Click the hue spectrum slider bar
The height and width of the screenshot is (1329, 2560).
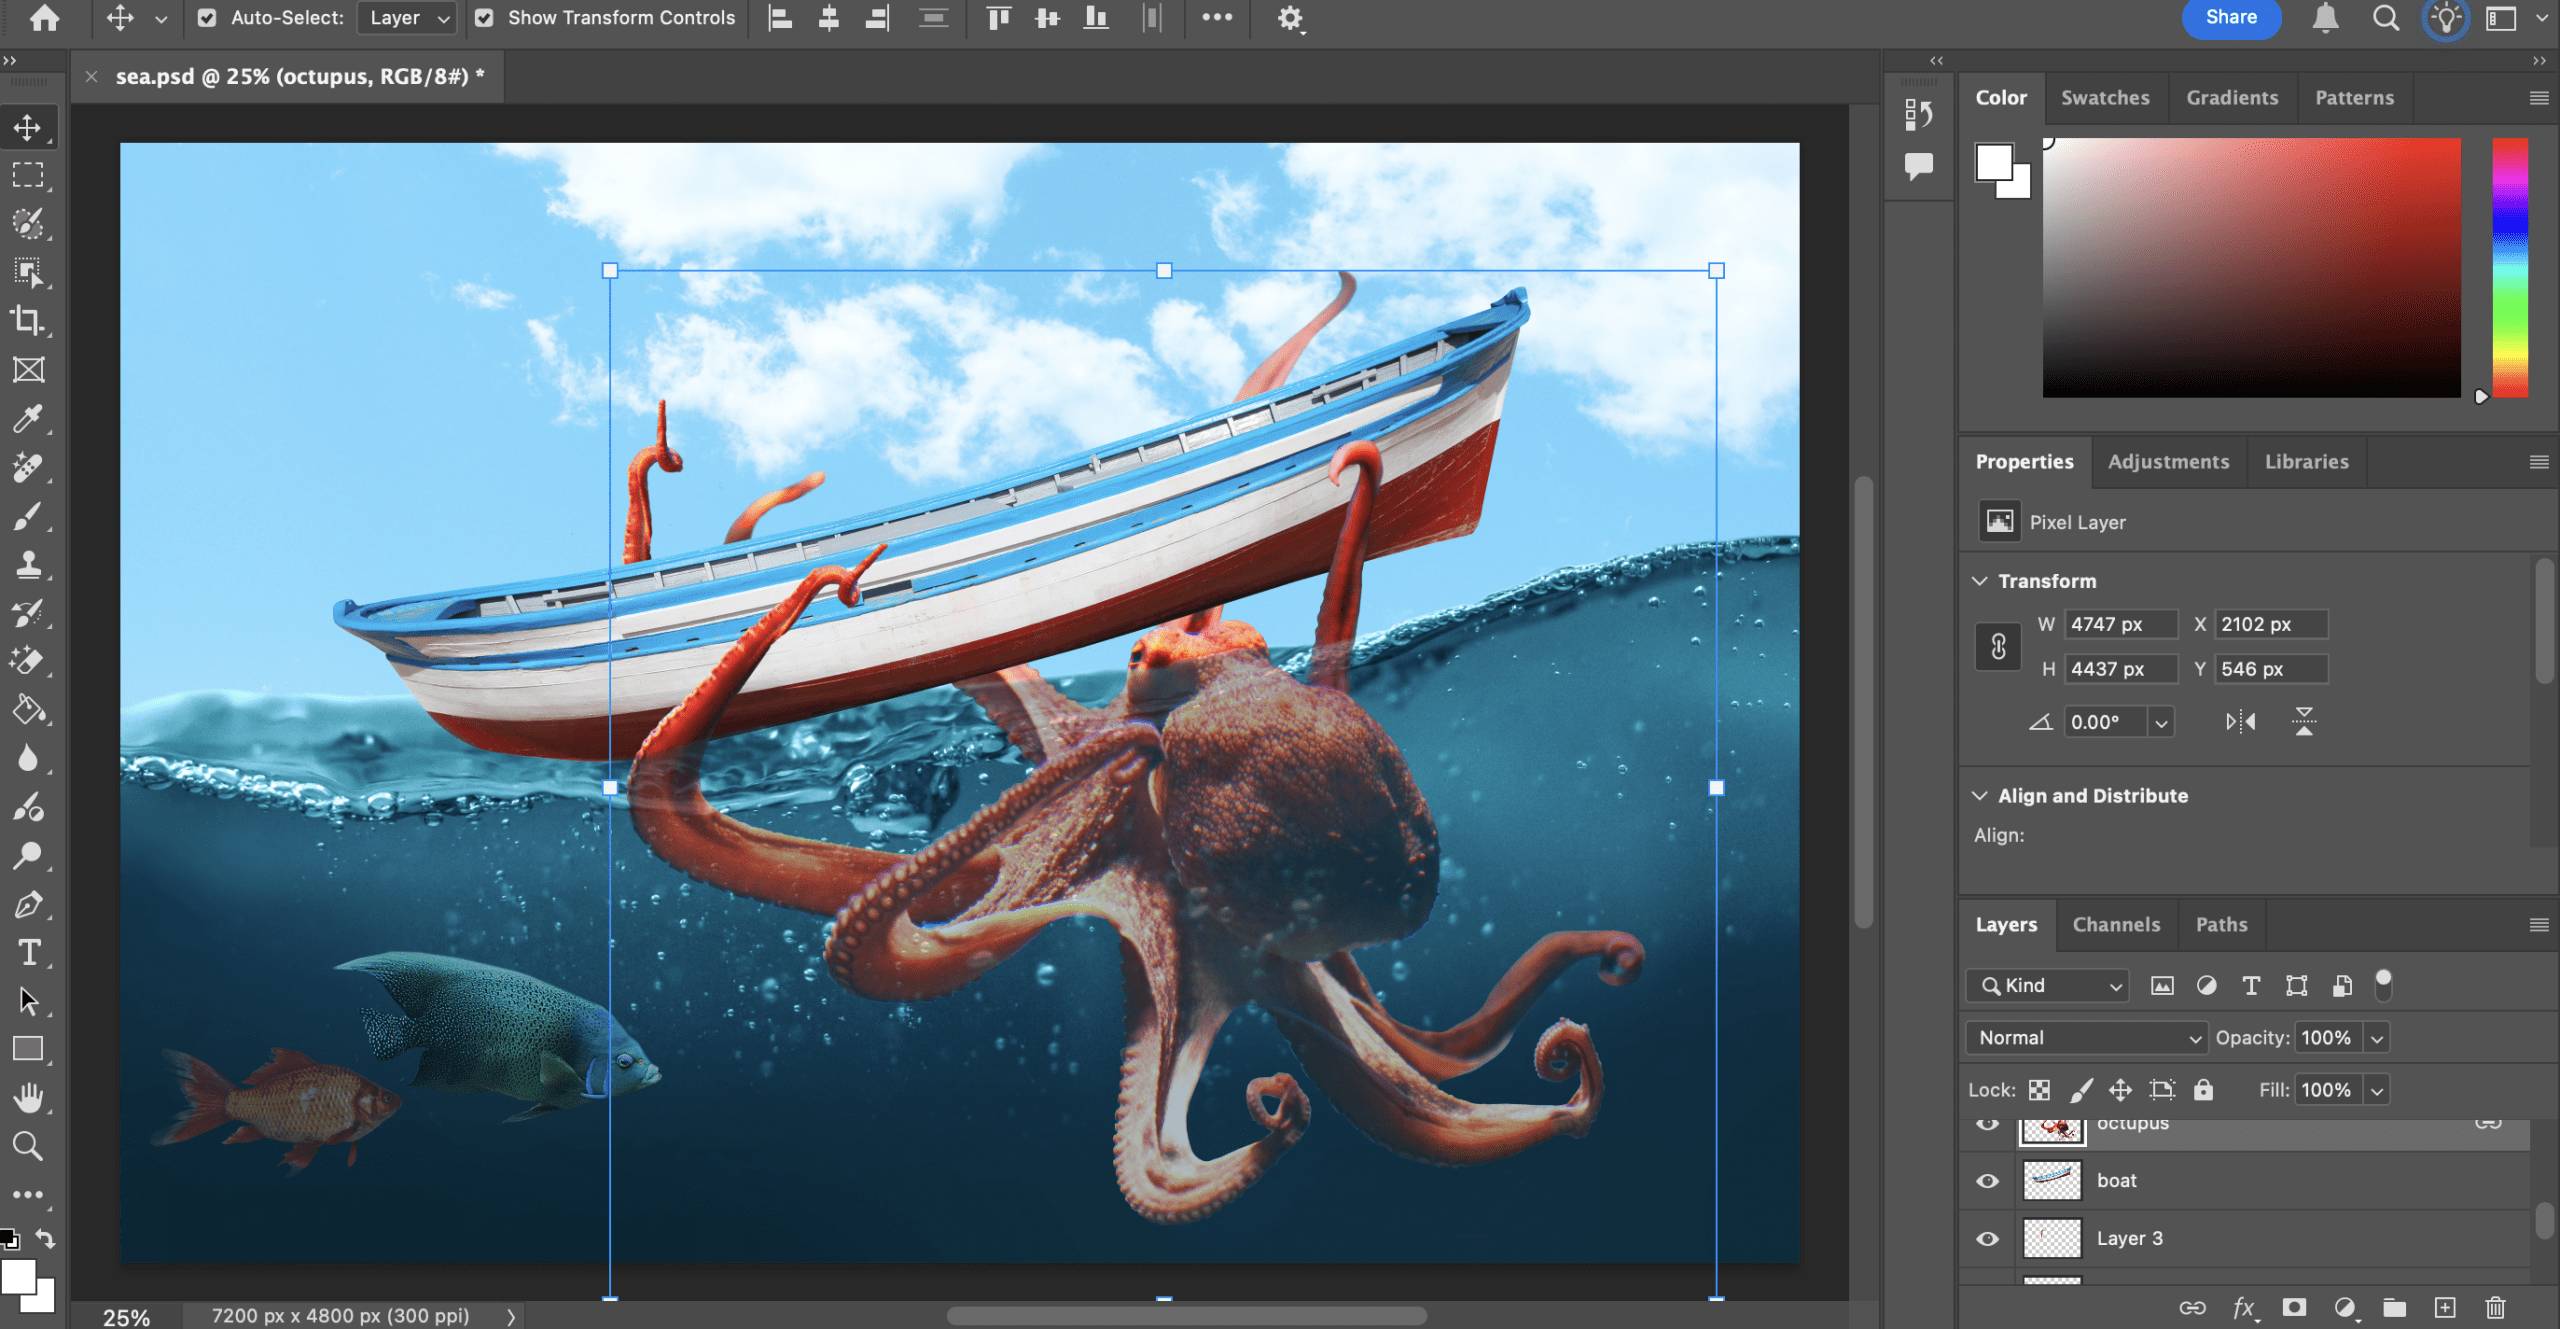2509,268
